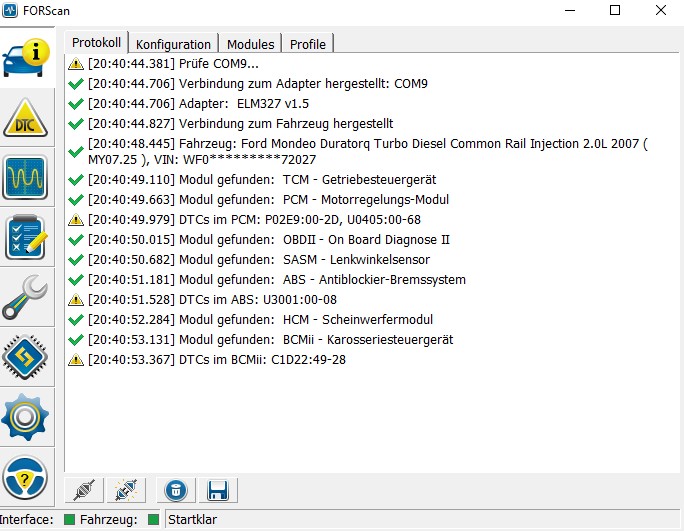This screenshot has height=531, width=684.
Task: Clear the log with the trash icon
Action: 176,490
